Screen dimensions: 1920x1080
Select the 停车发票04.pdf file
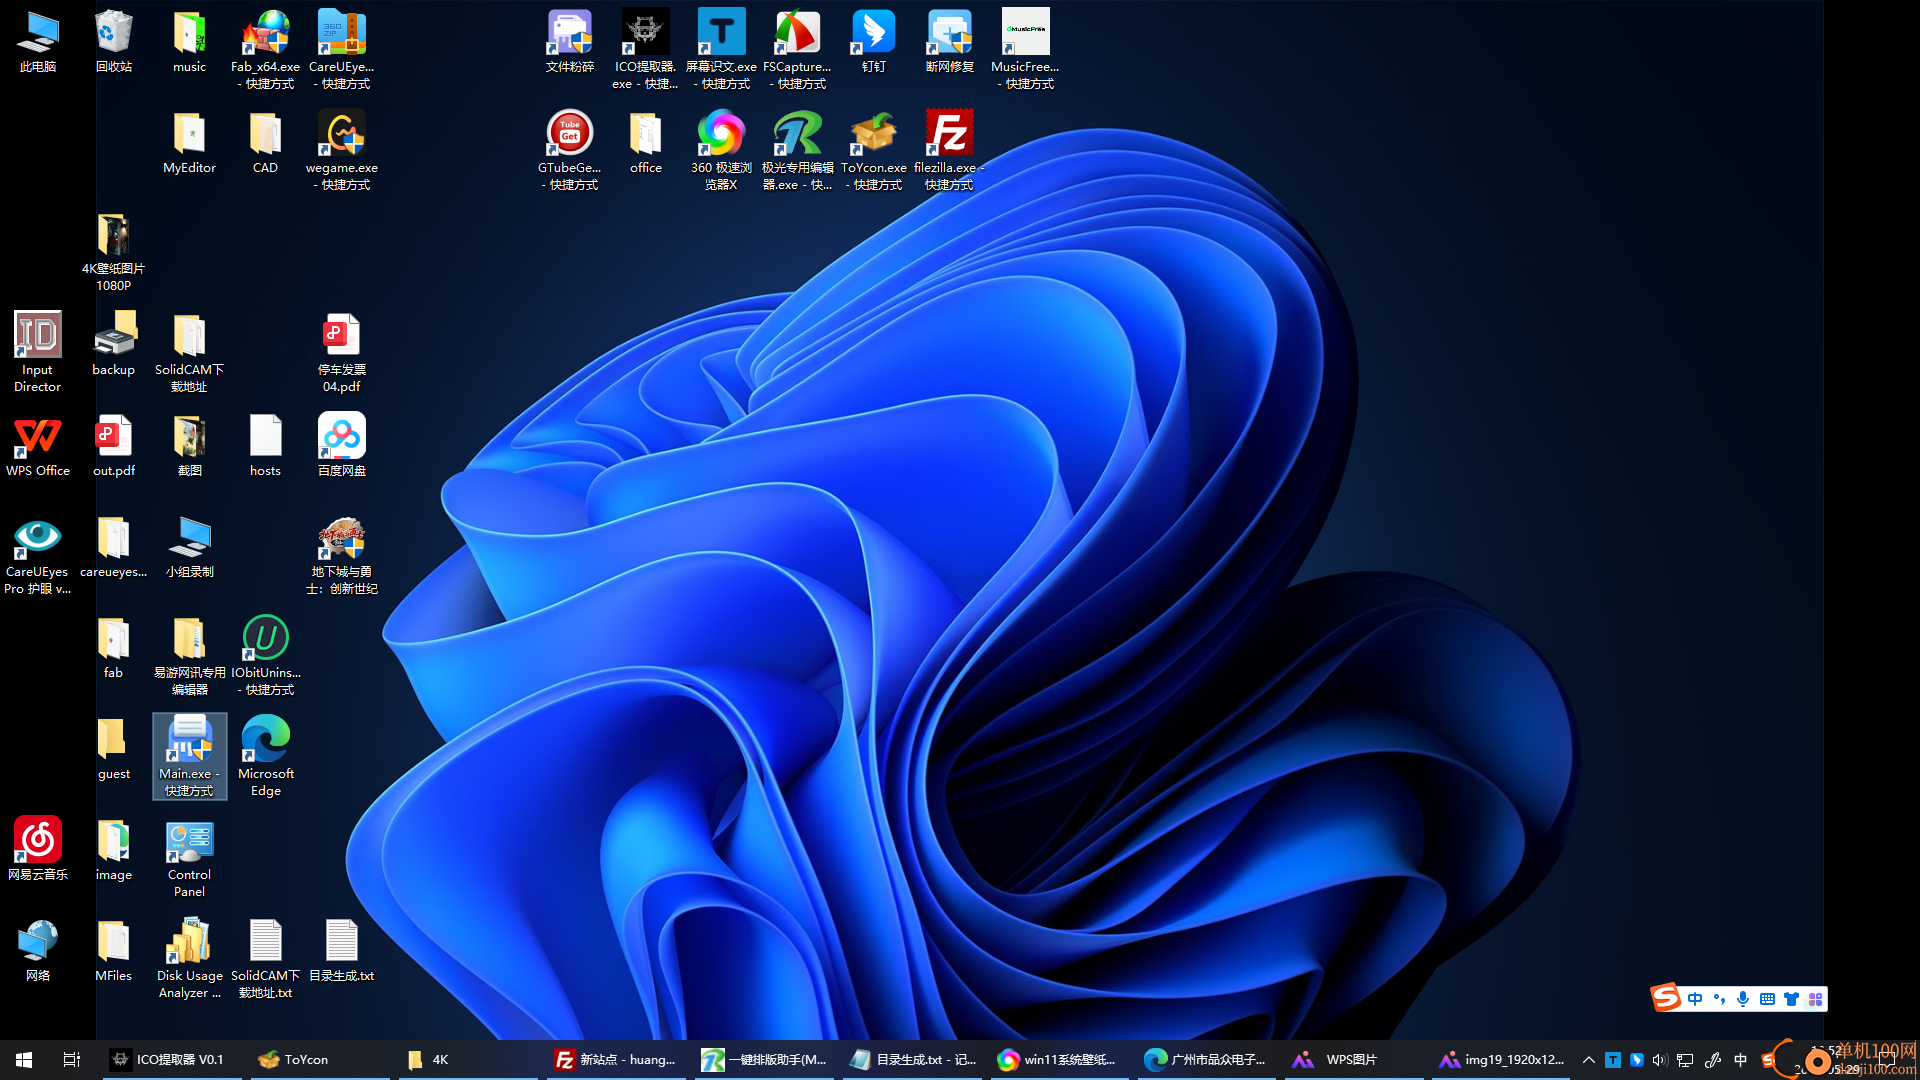click(342, 352)
